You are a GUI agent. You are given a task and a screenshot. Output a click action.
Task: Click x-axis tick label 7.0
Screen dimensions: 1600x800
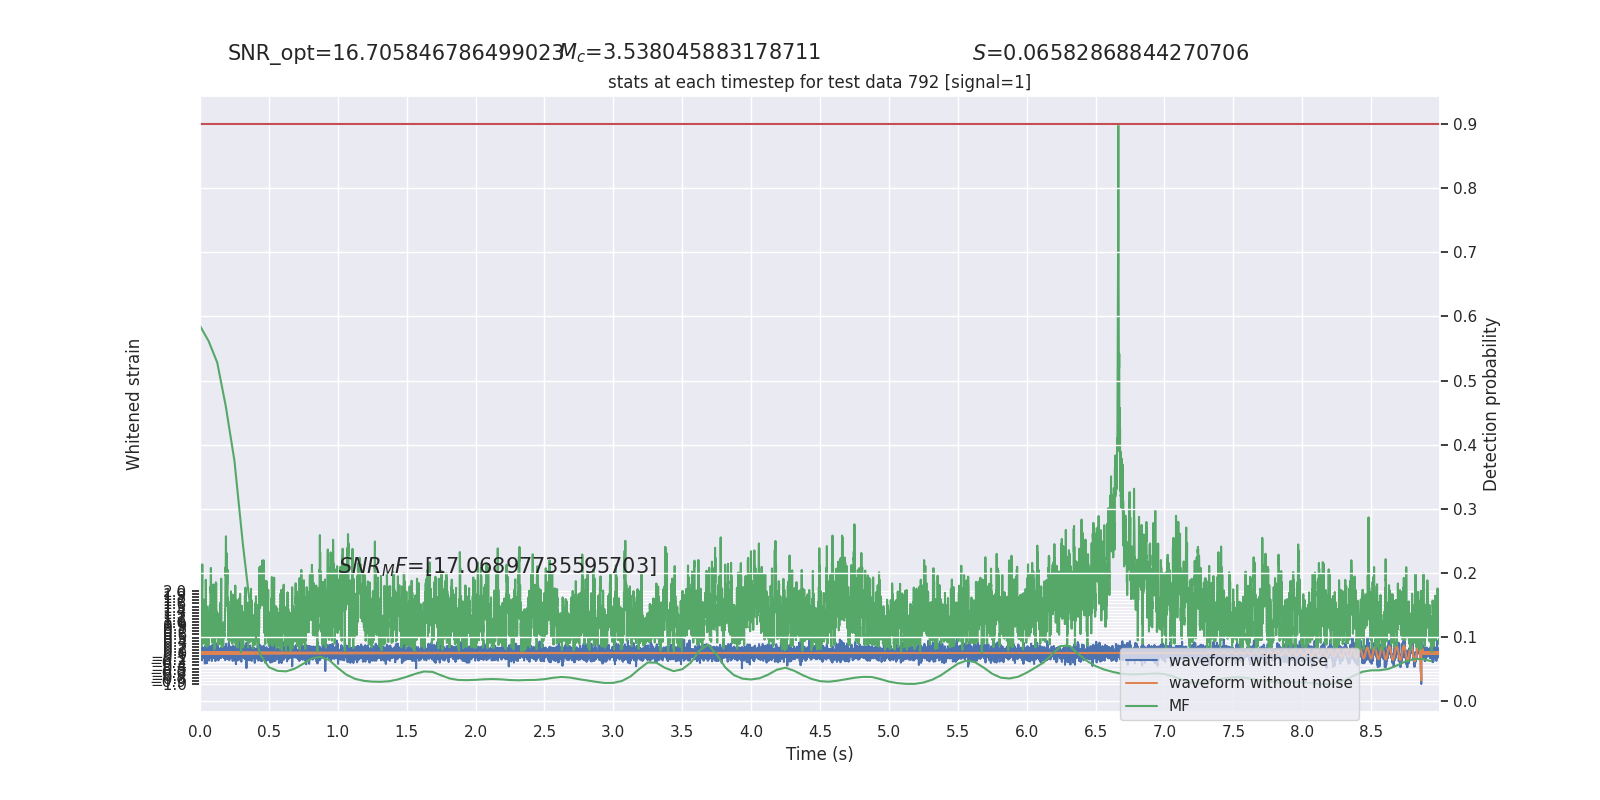pyautogui.click(x=1165, y=732)
